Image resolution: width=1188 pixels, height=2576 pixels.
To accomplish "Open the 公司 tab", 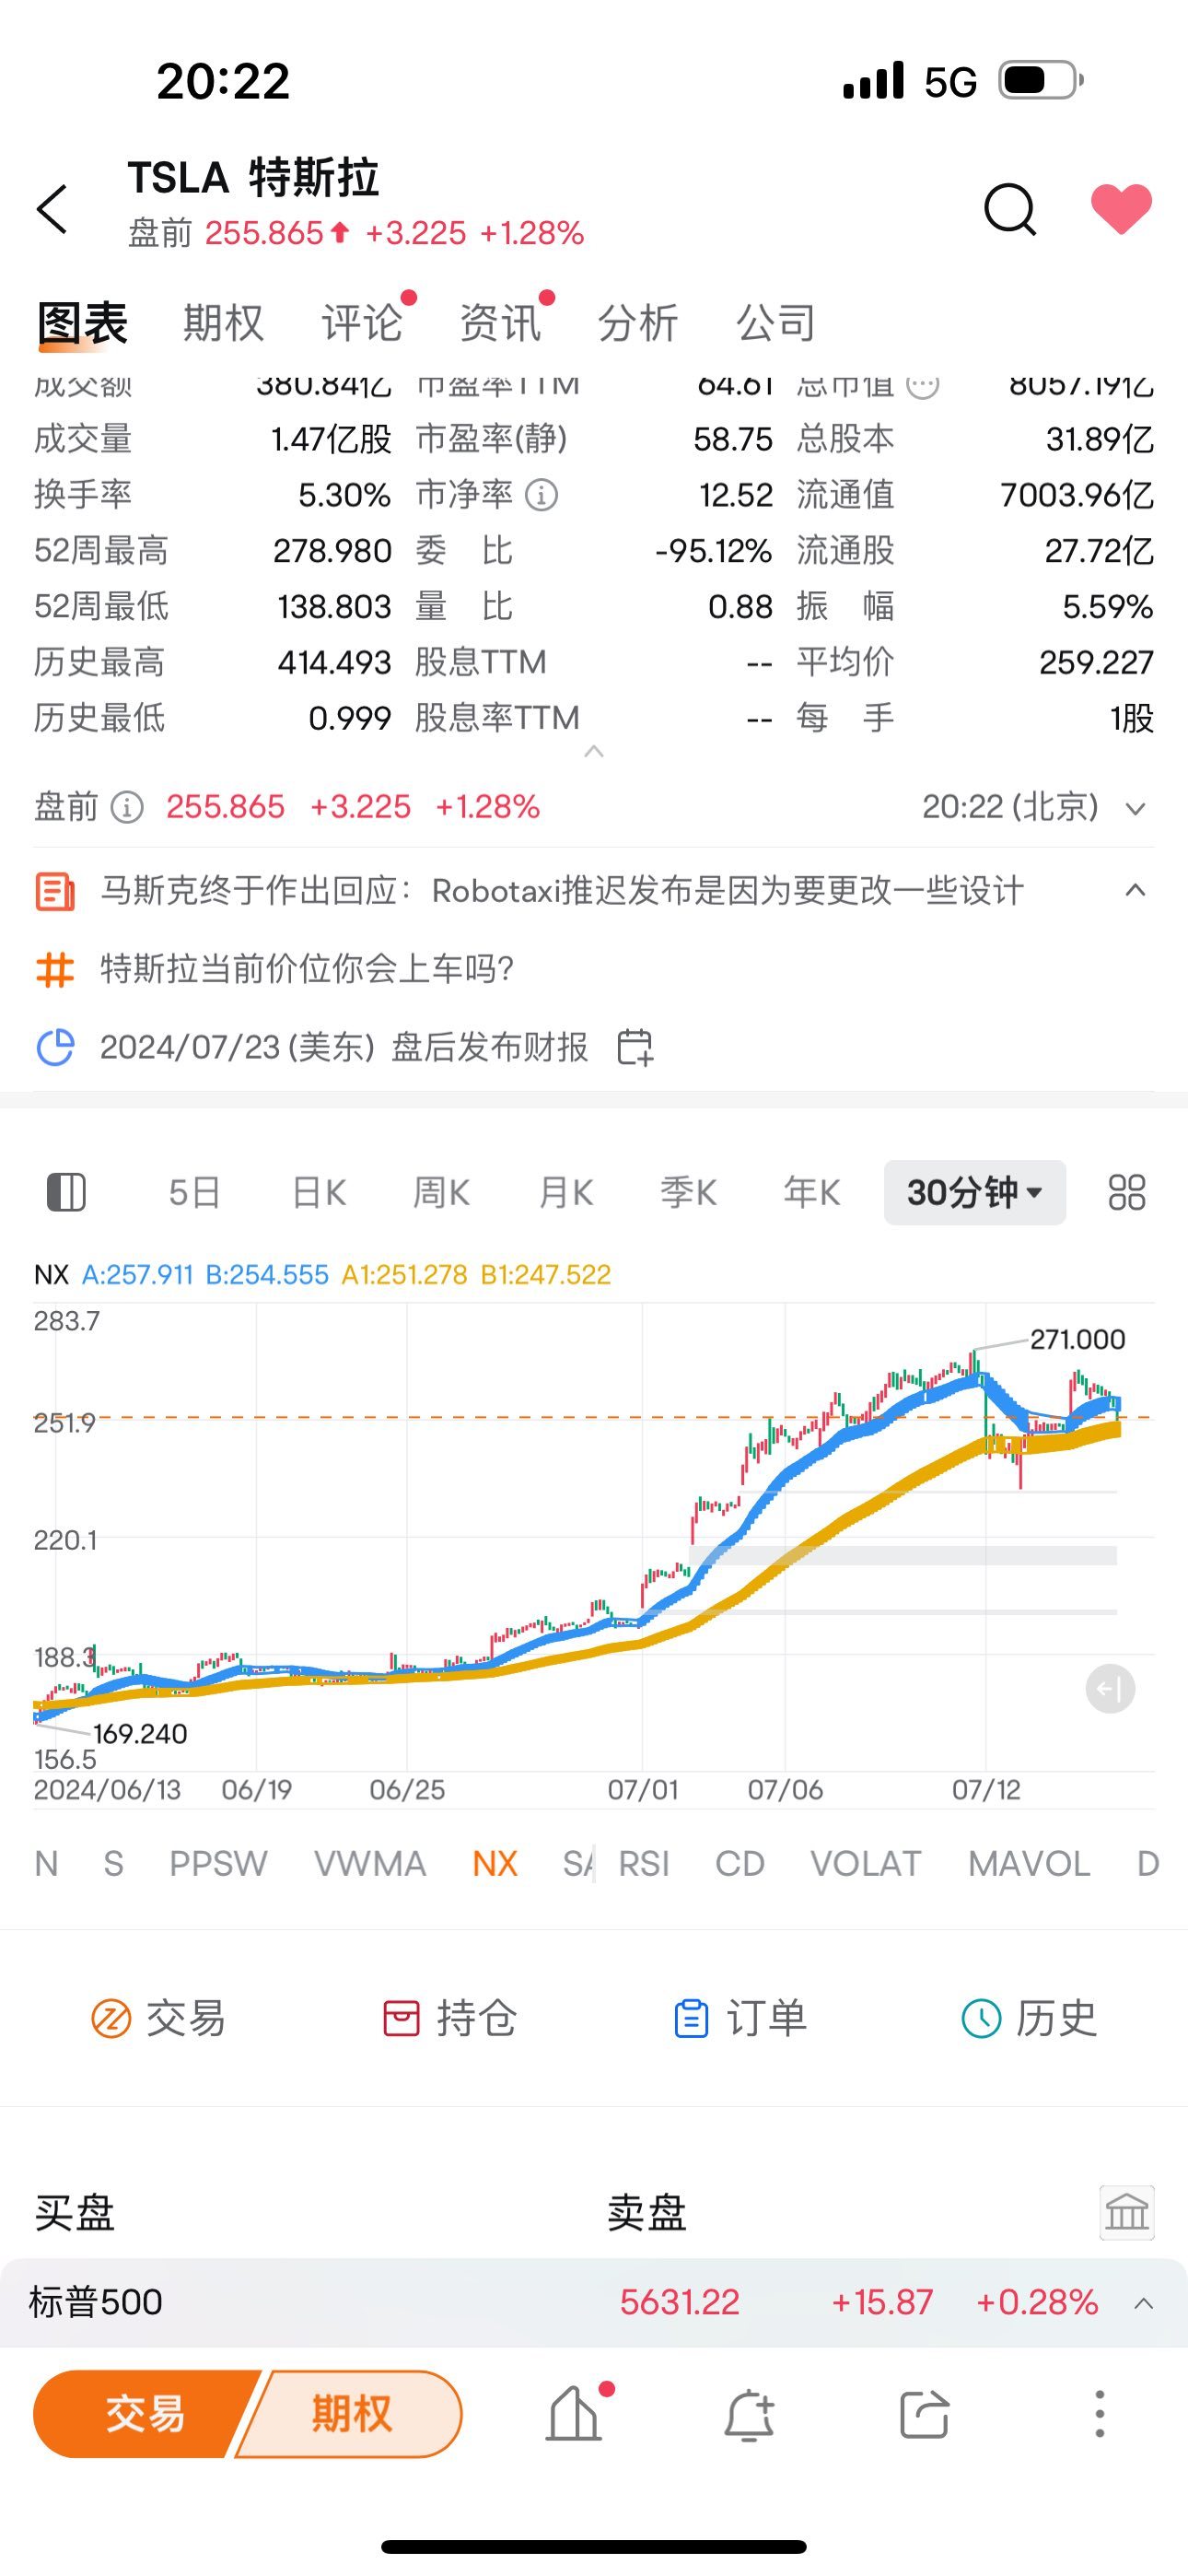I will click(x=776, y=323).
